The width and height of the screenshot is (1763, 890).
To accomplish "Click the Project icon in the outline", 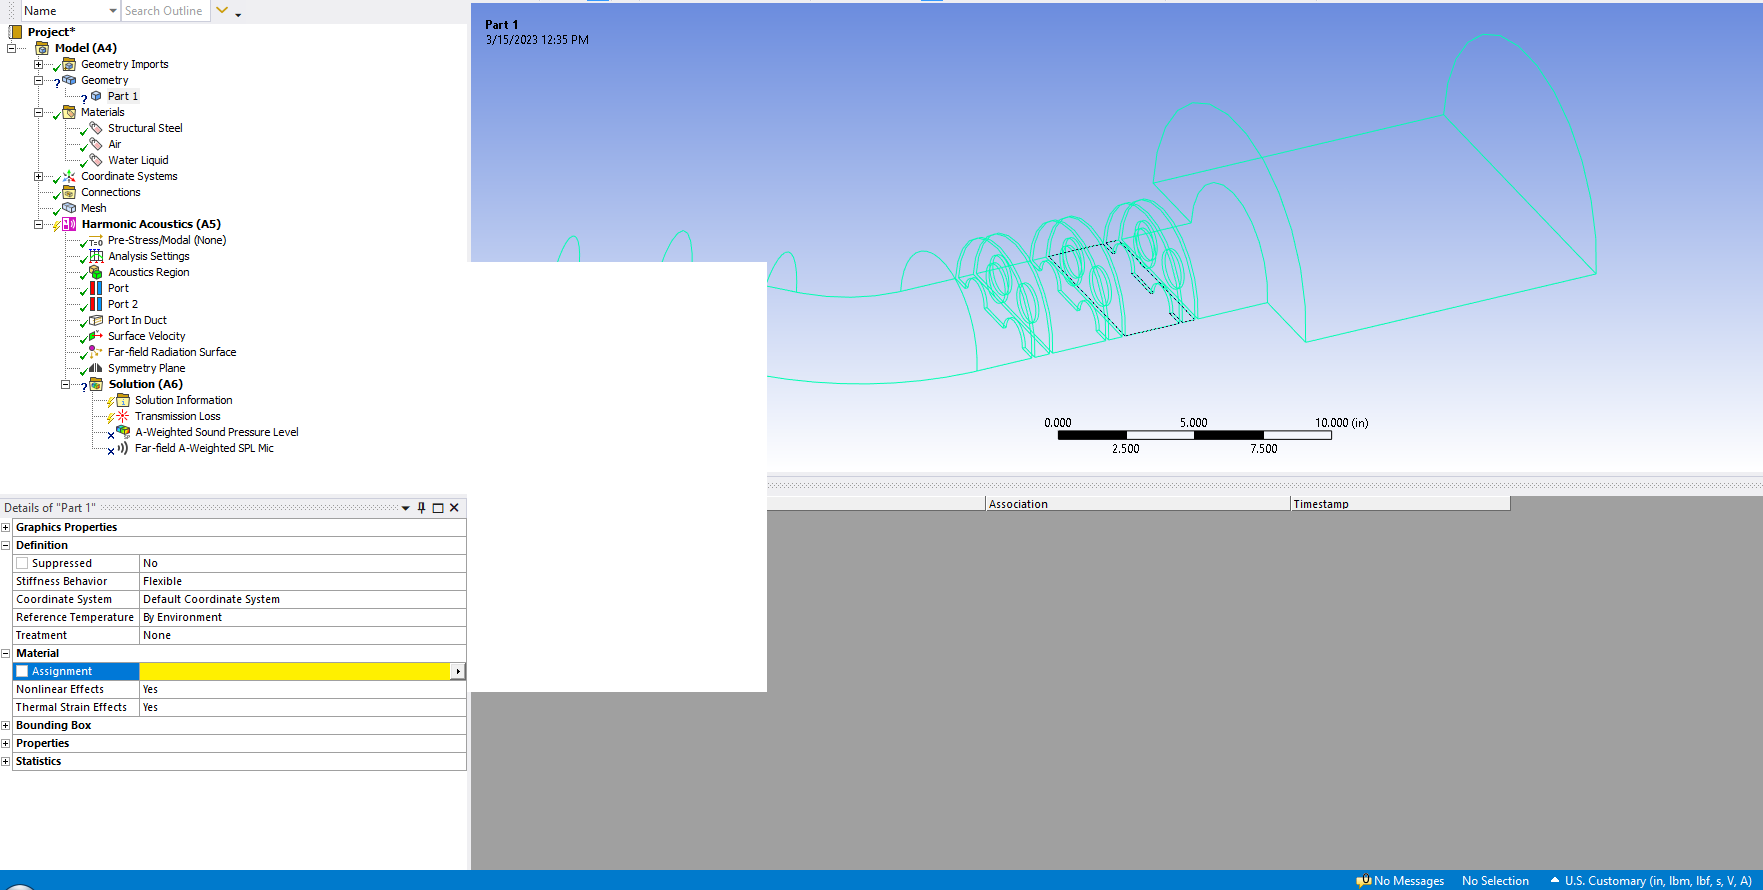I will [x=15, y=32].
